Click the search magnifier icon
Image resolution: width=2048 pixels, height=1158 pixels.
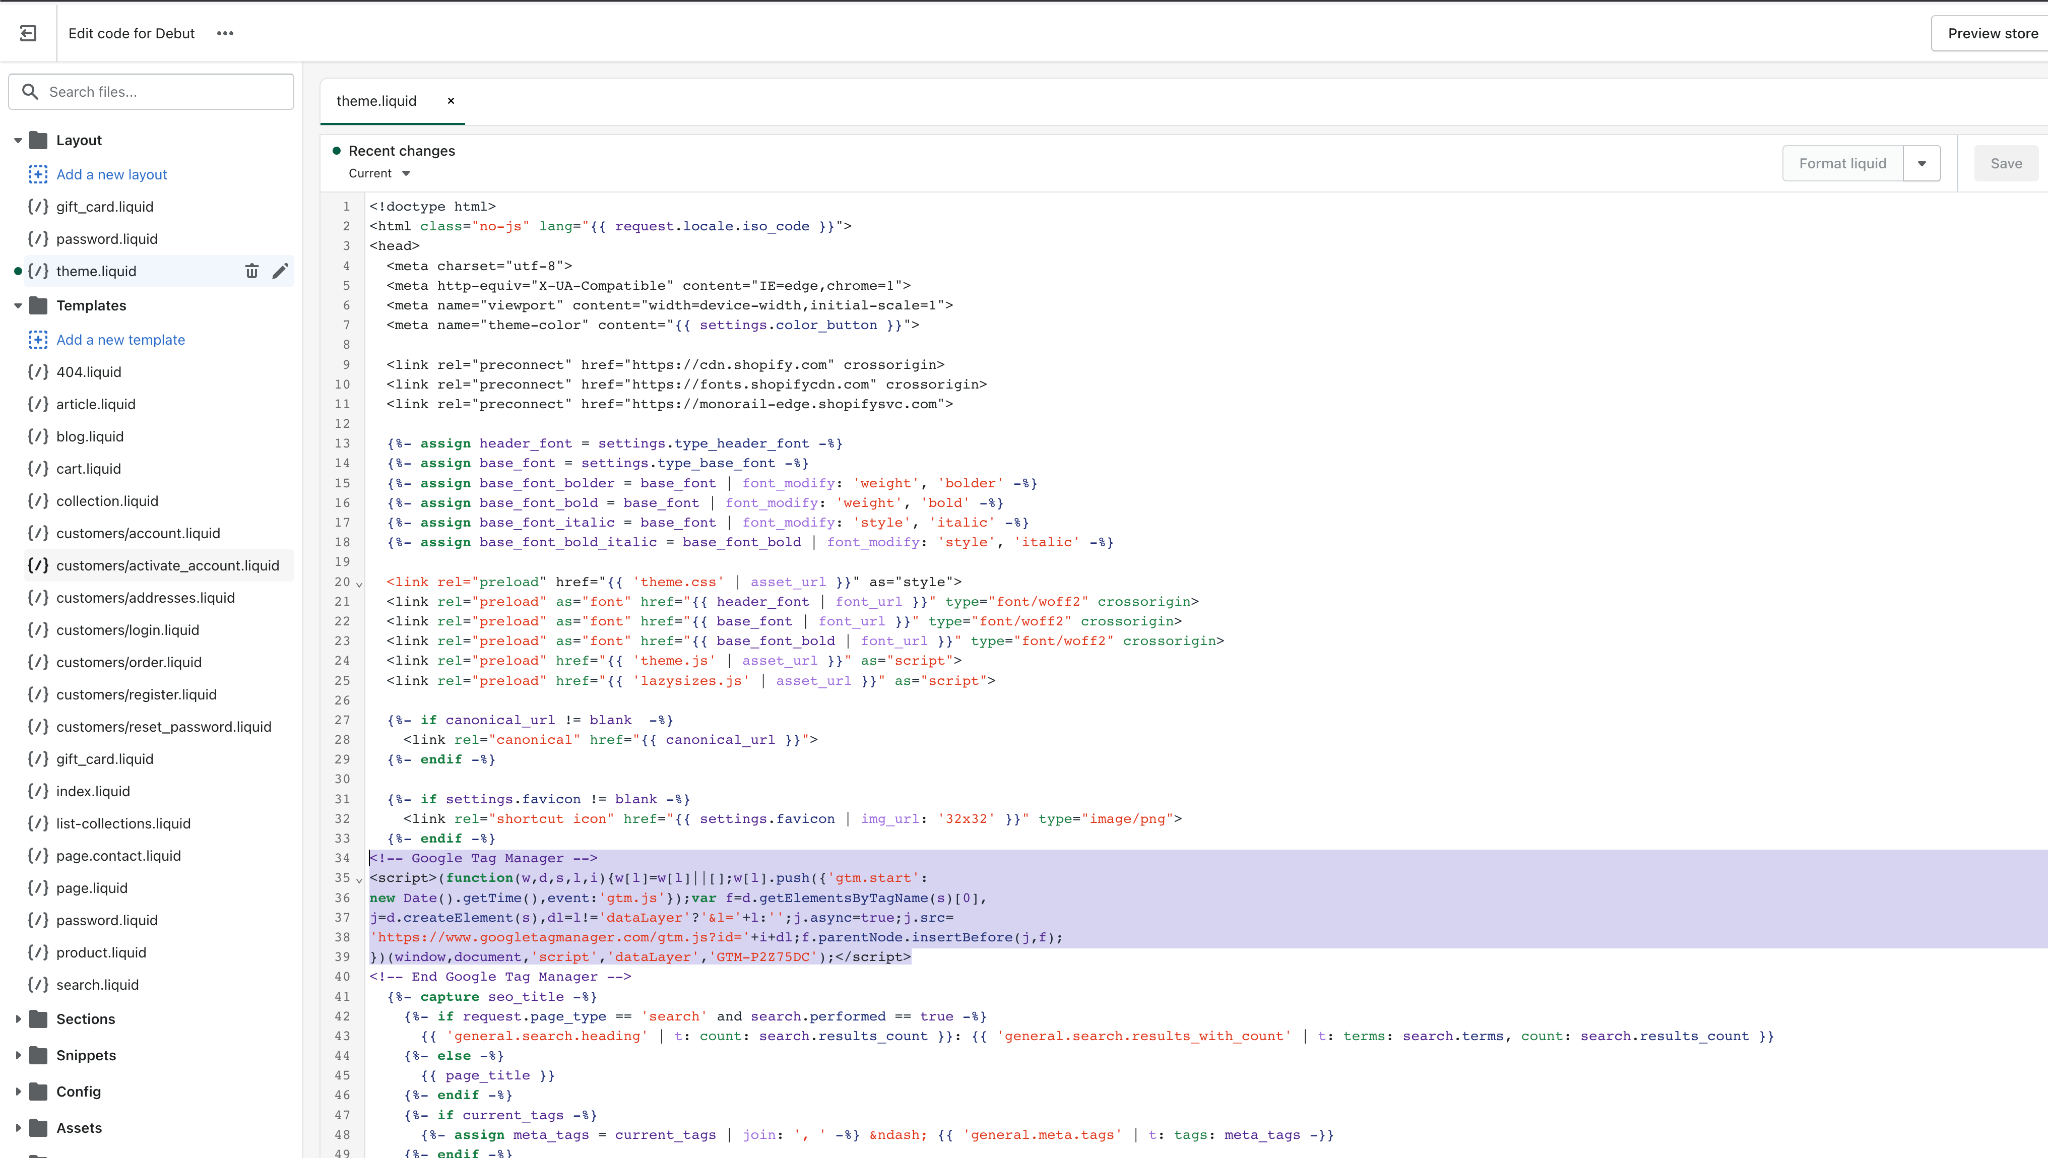coord(30,92)
